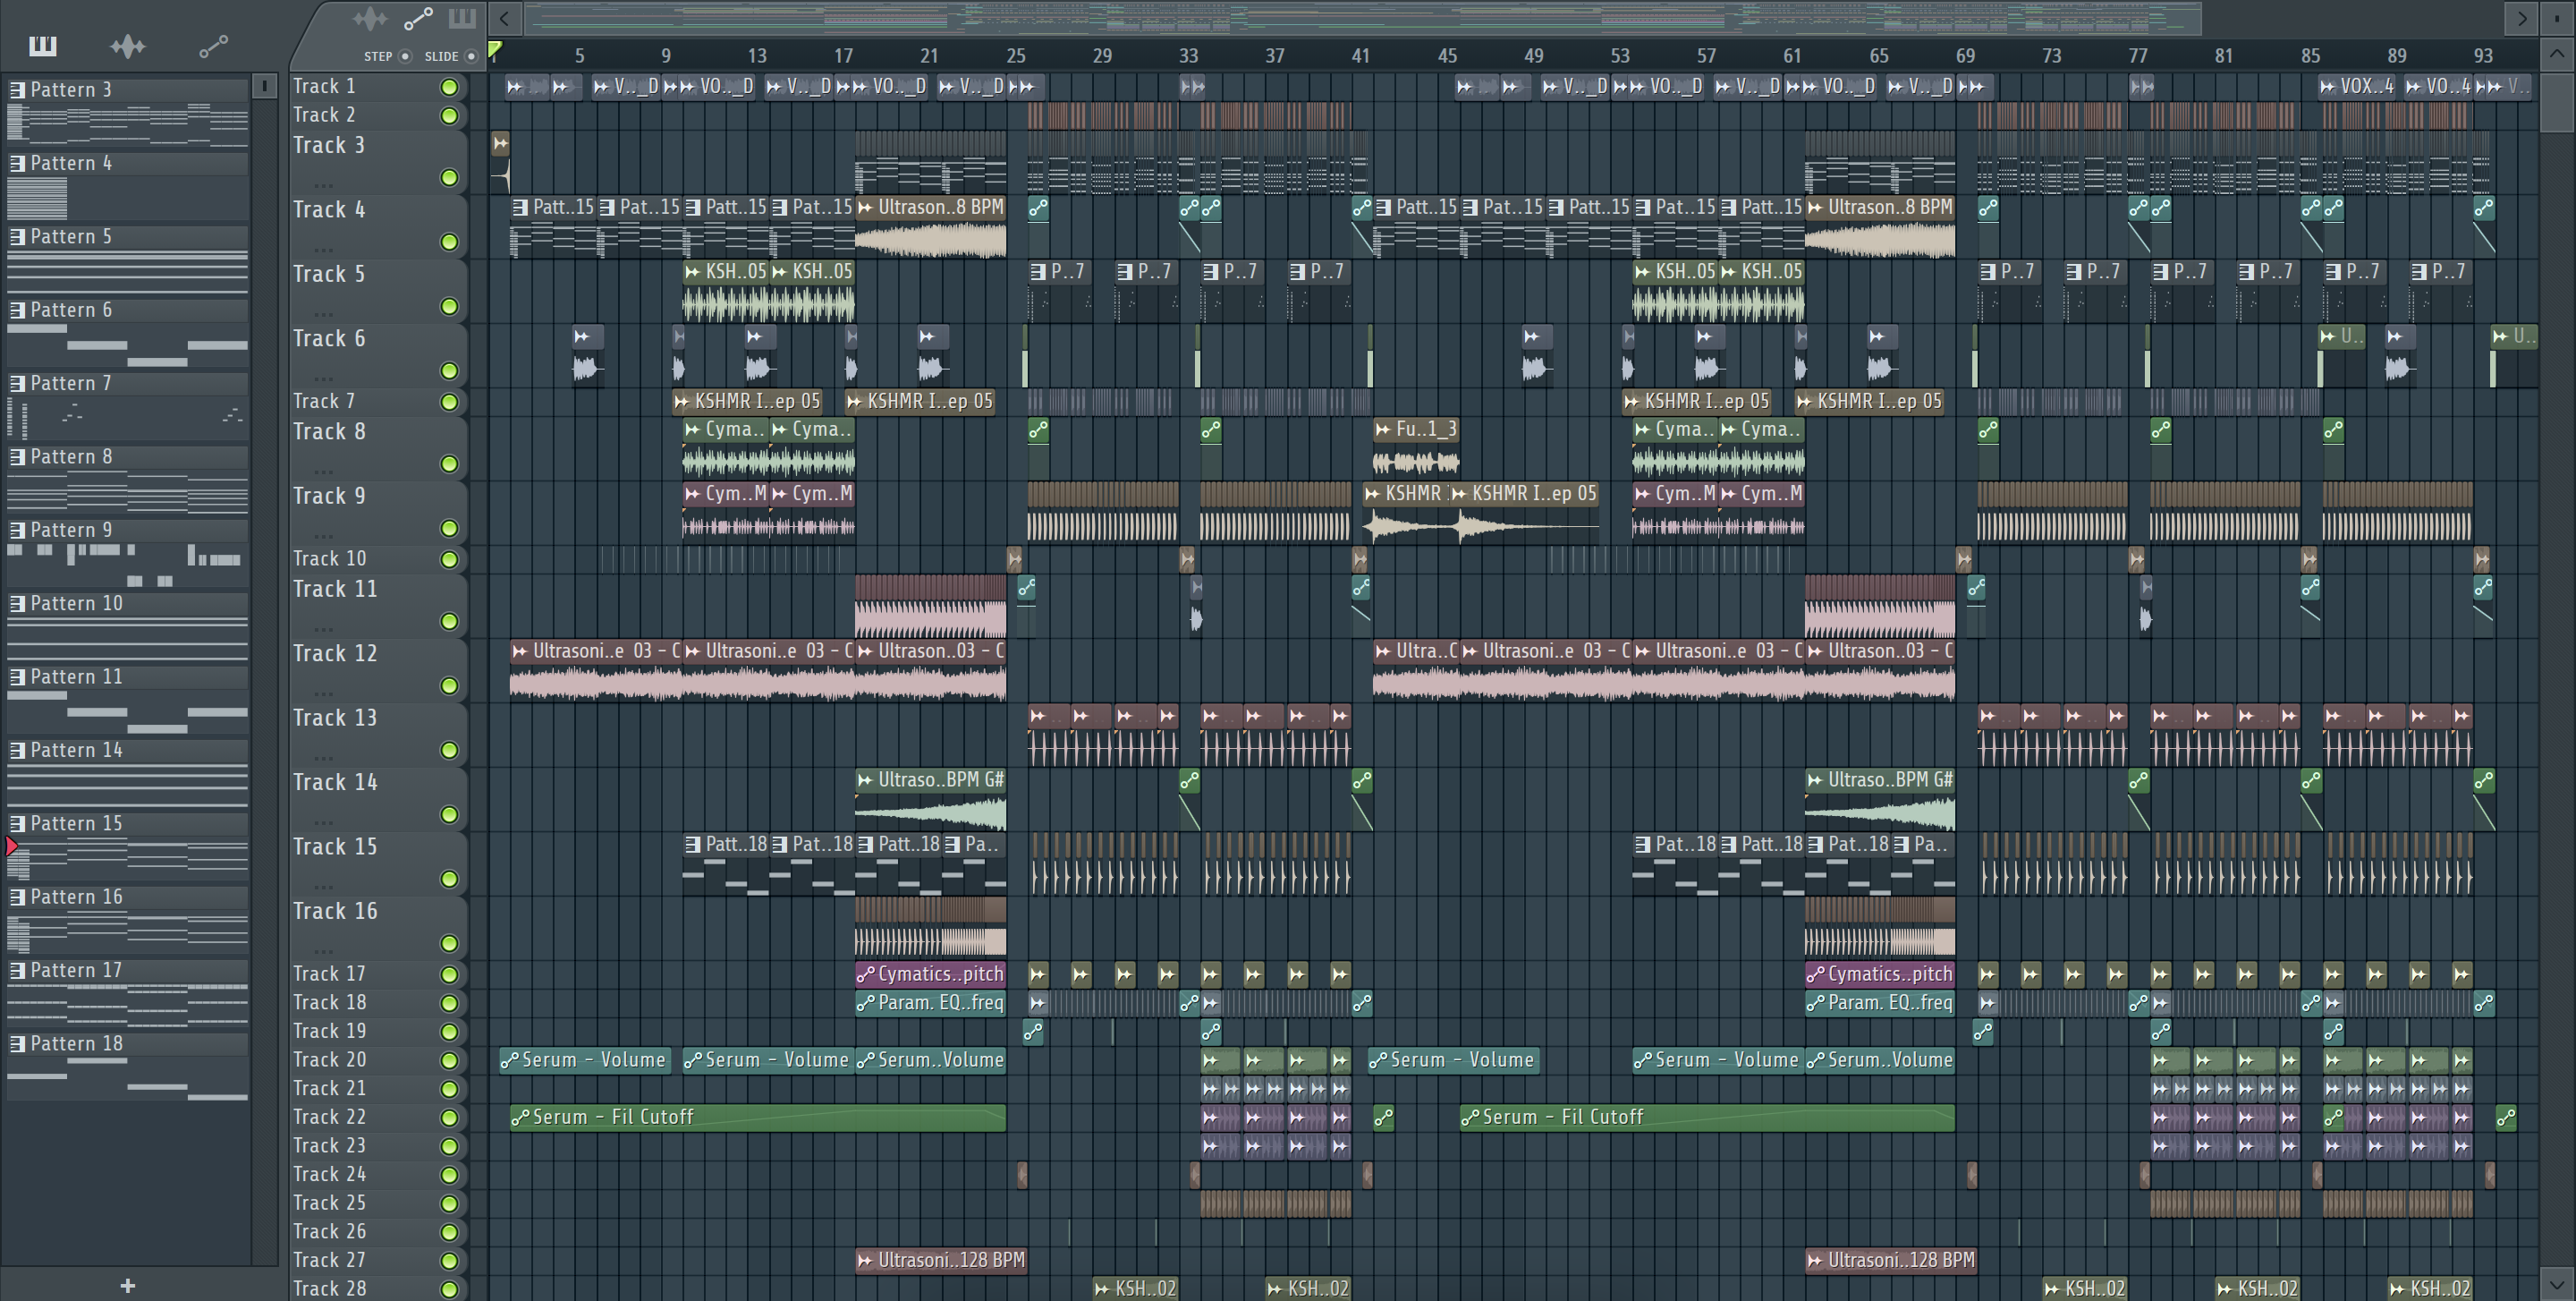Image resolution: width=2576 pixels, height=1301 pixels.
Task: Open the VO..4 clip menu on Track 1
Action: [x=2414, y=87]
